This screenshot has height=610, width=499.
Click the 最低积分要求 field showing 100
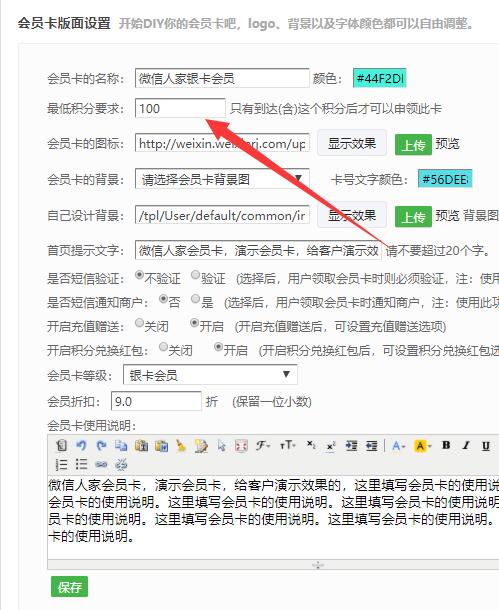coord(180,108)
